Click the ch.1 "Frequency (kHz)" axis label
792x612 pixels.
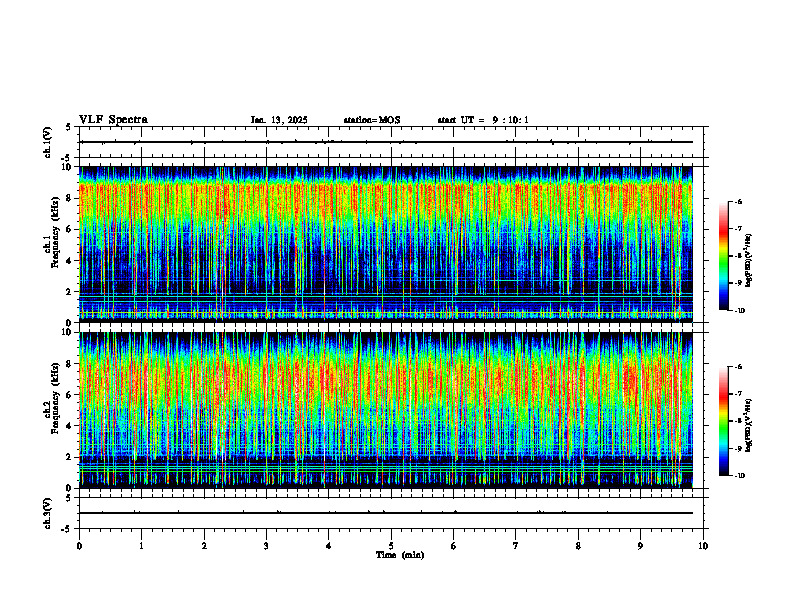point(55,232)
